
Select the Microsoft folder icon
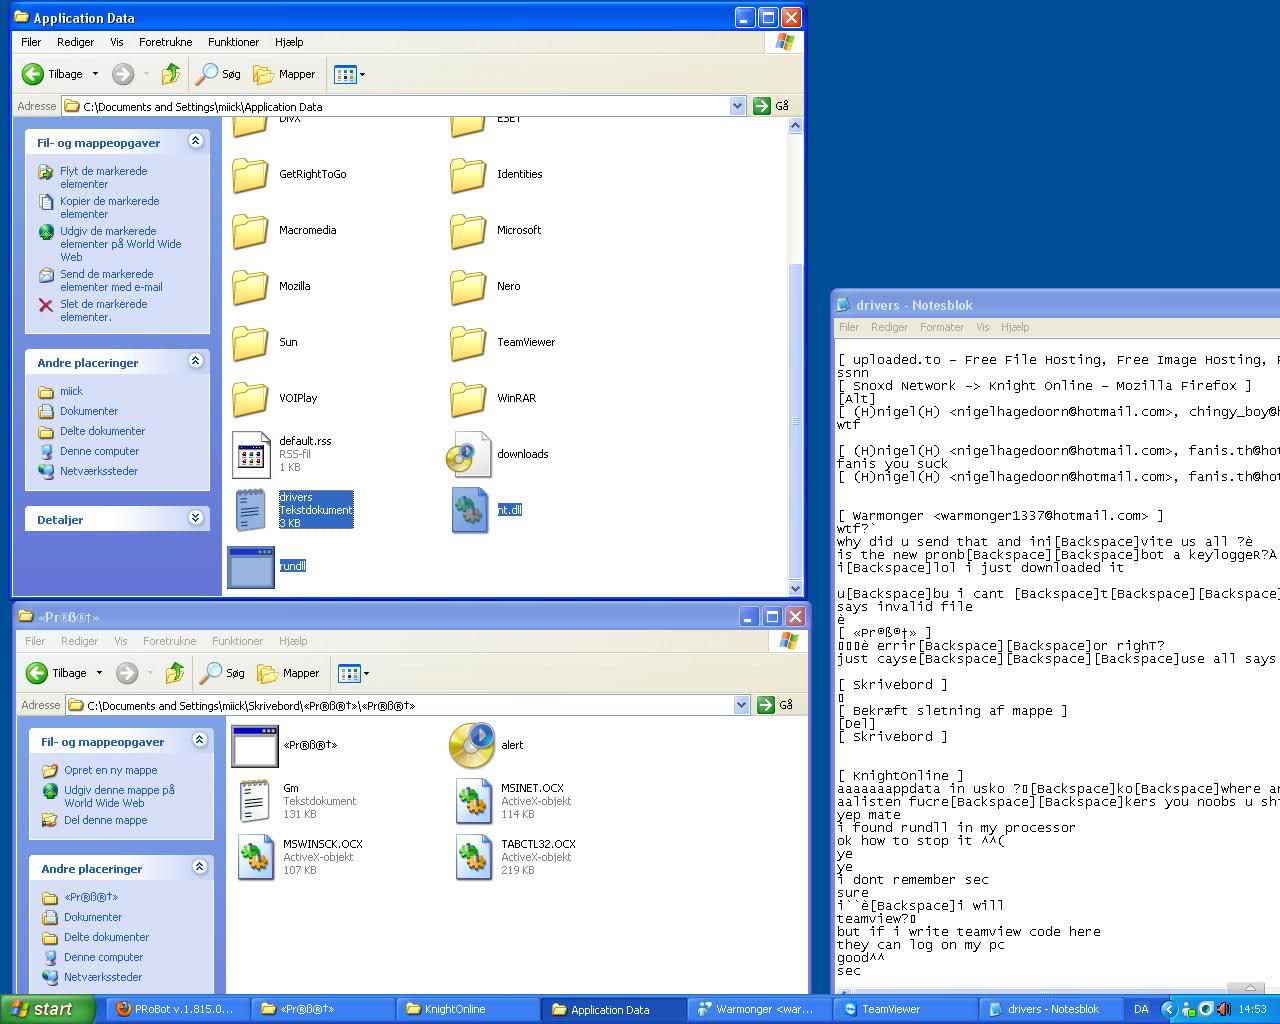click(468, 230)
